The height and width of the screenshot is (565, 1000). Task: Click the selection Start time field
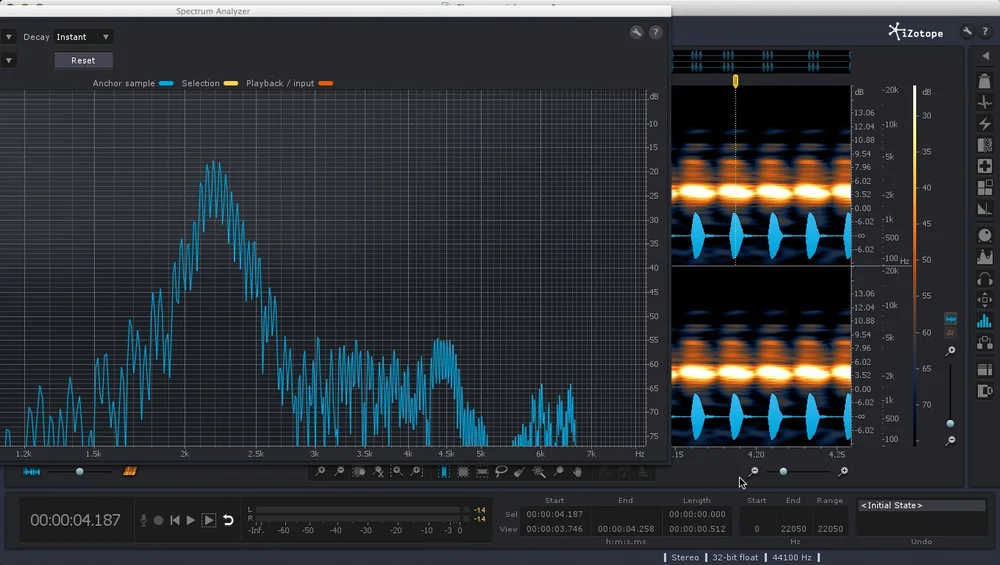554,514
